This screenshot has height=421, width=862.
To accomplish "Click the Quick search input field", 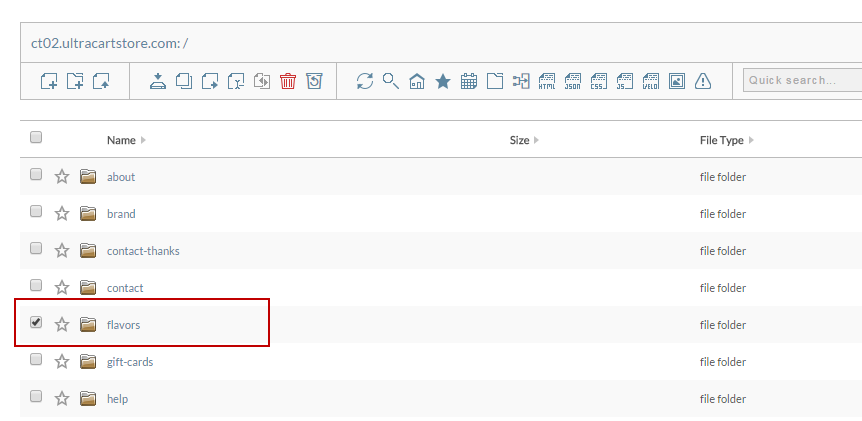I will coord(803,80).
